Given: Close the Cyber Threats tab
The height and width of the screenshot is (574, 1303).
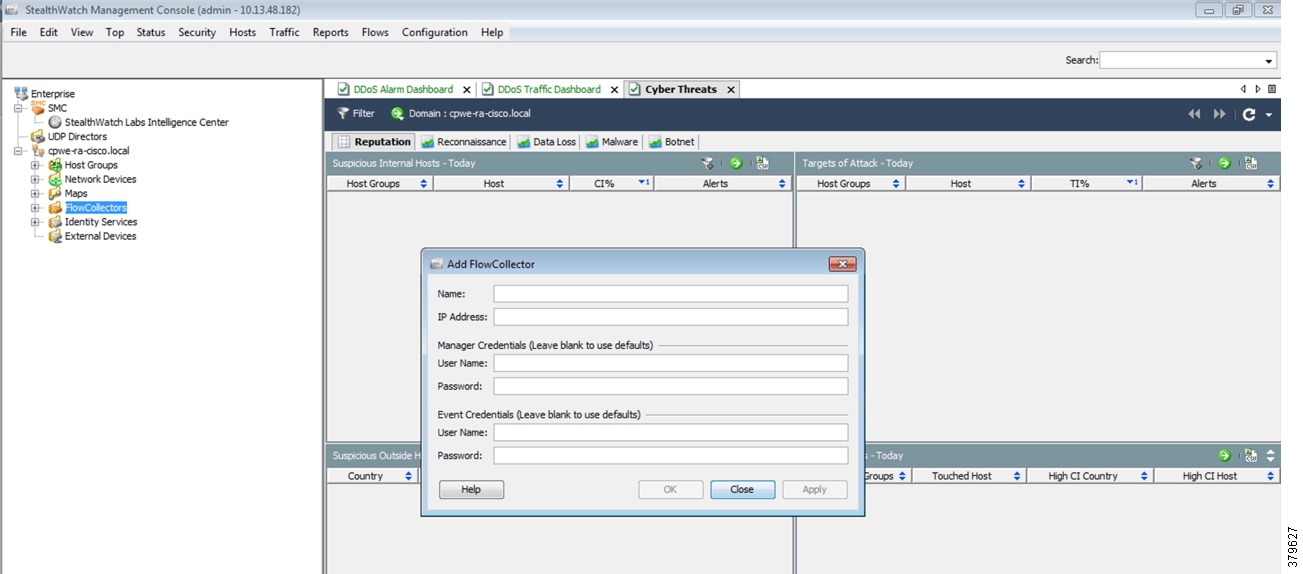Looking at the screenshot, I should (x=731, y=89).
